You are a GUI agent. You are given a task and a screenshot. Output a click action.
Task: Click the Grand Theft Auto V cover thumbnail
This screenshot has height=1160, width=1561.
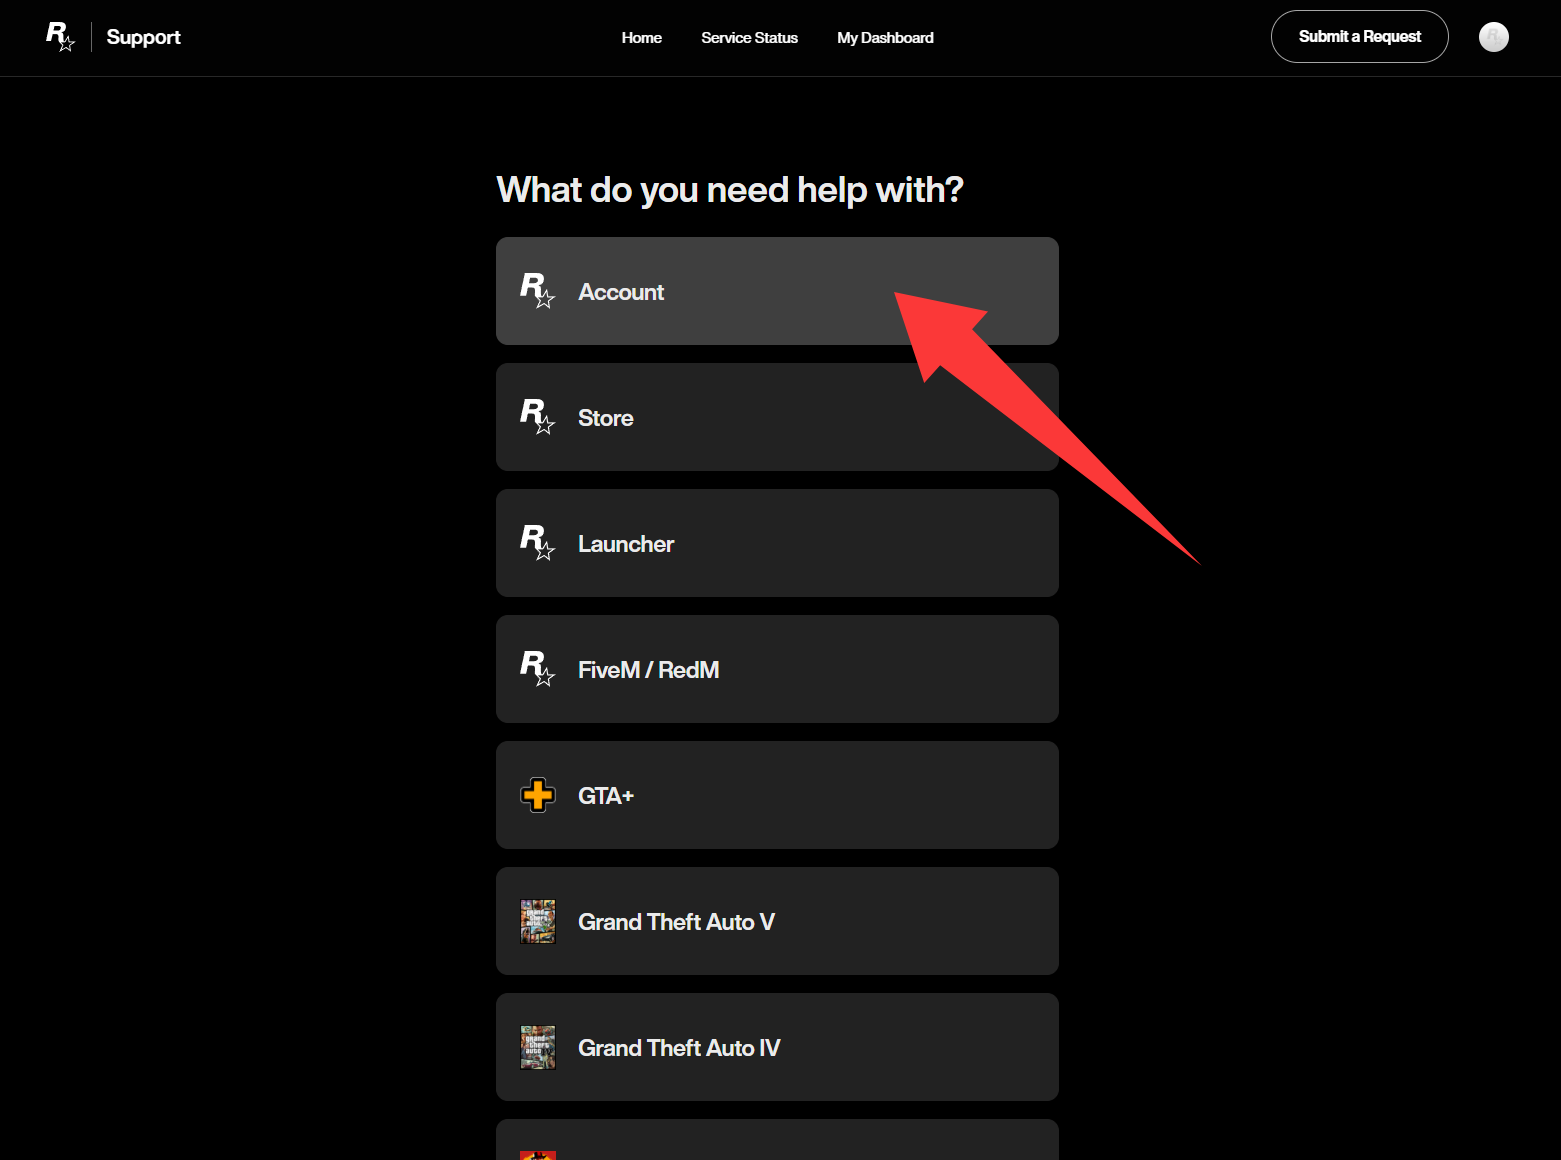point(537,921)
